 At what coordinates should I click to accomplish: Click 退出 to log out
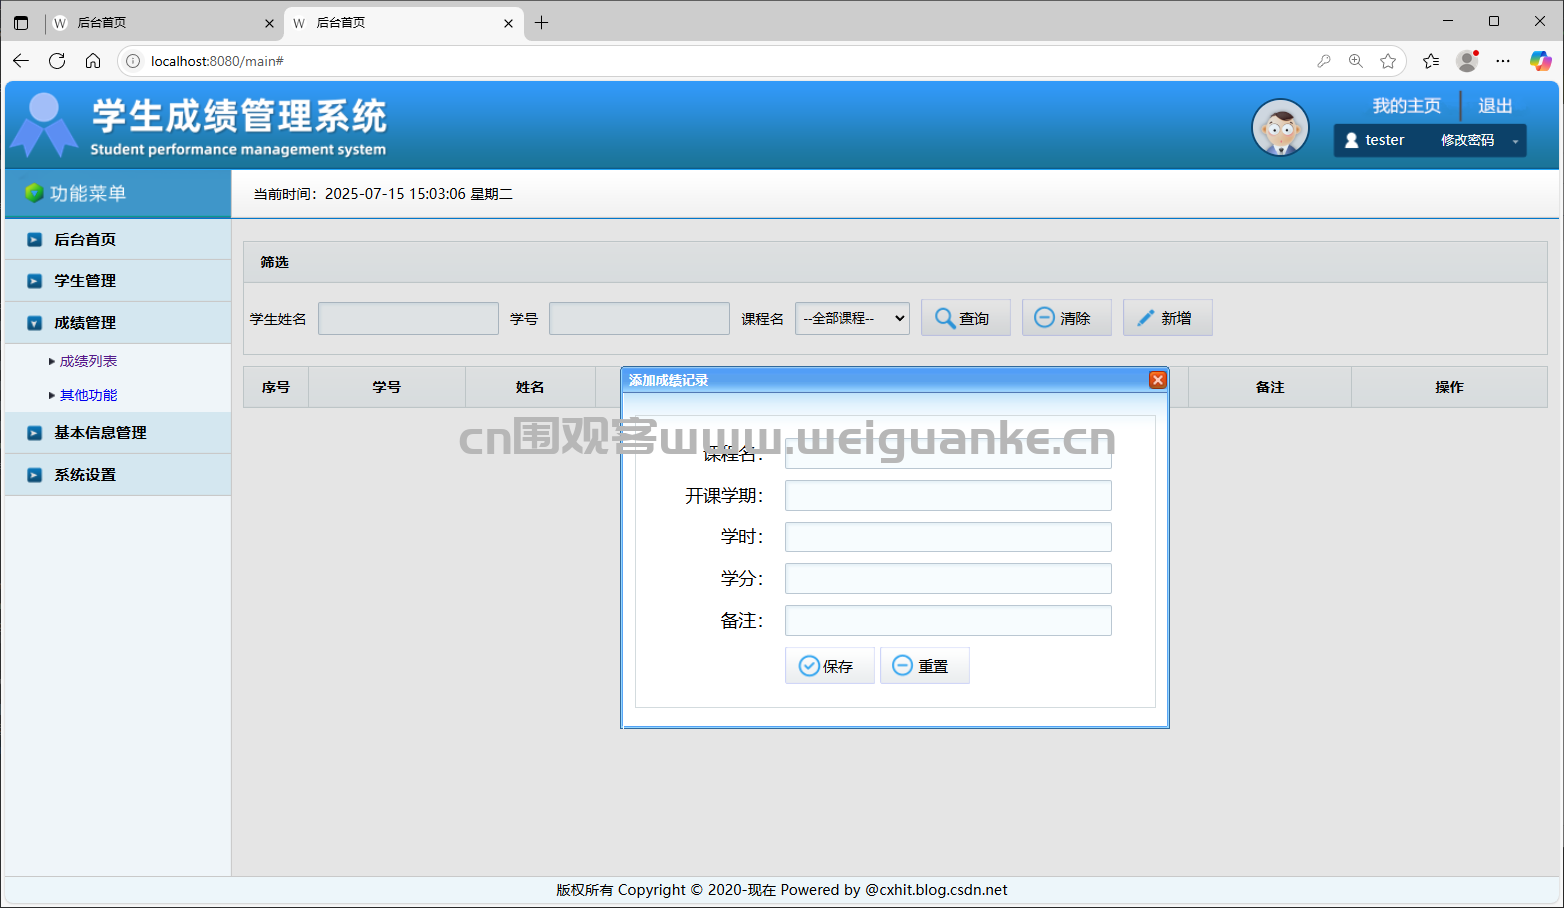click(1495, 106)
